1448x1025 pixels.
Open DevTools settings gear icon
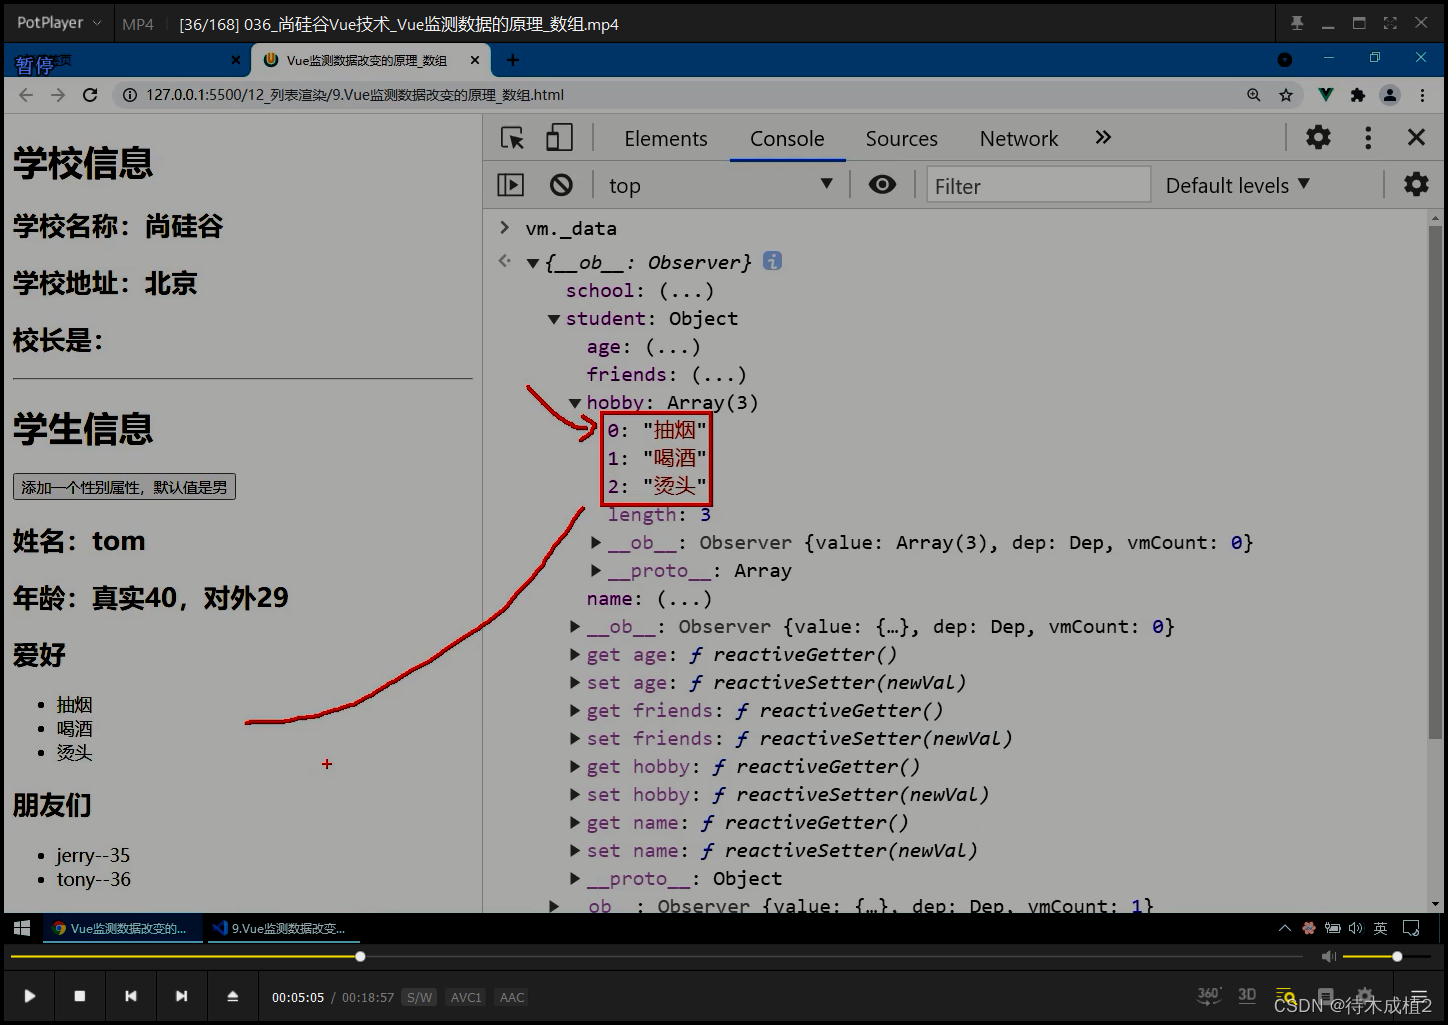[x=1318, y=137]
